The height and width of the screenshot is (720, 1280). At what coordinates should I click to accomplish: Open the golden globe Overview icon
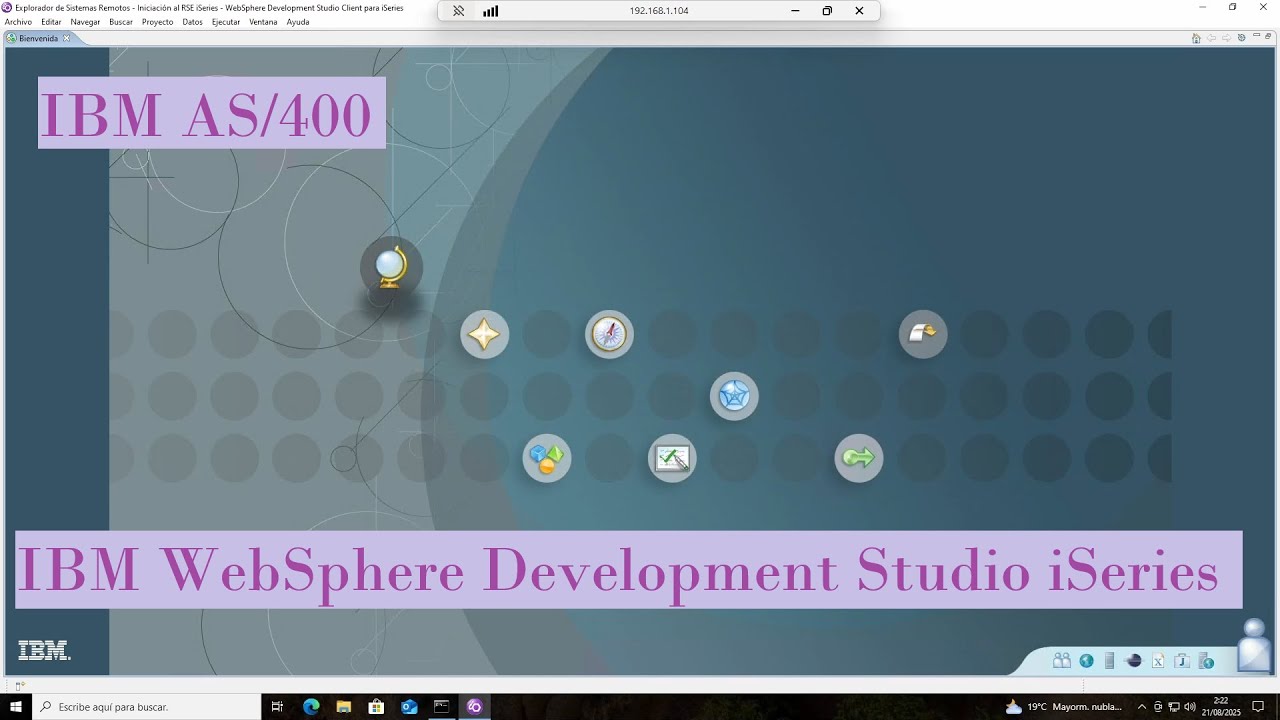coord(391,268)
